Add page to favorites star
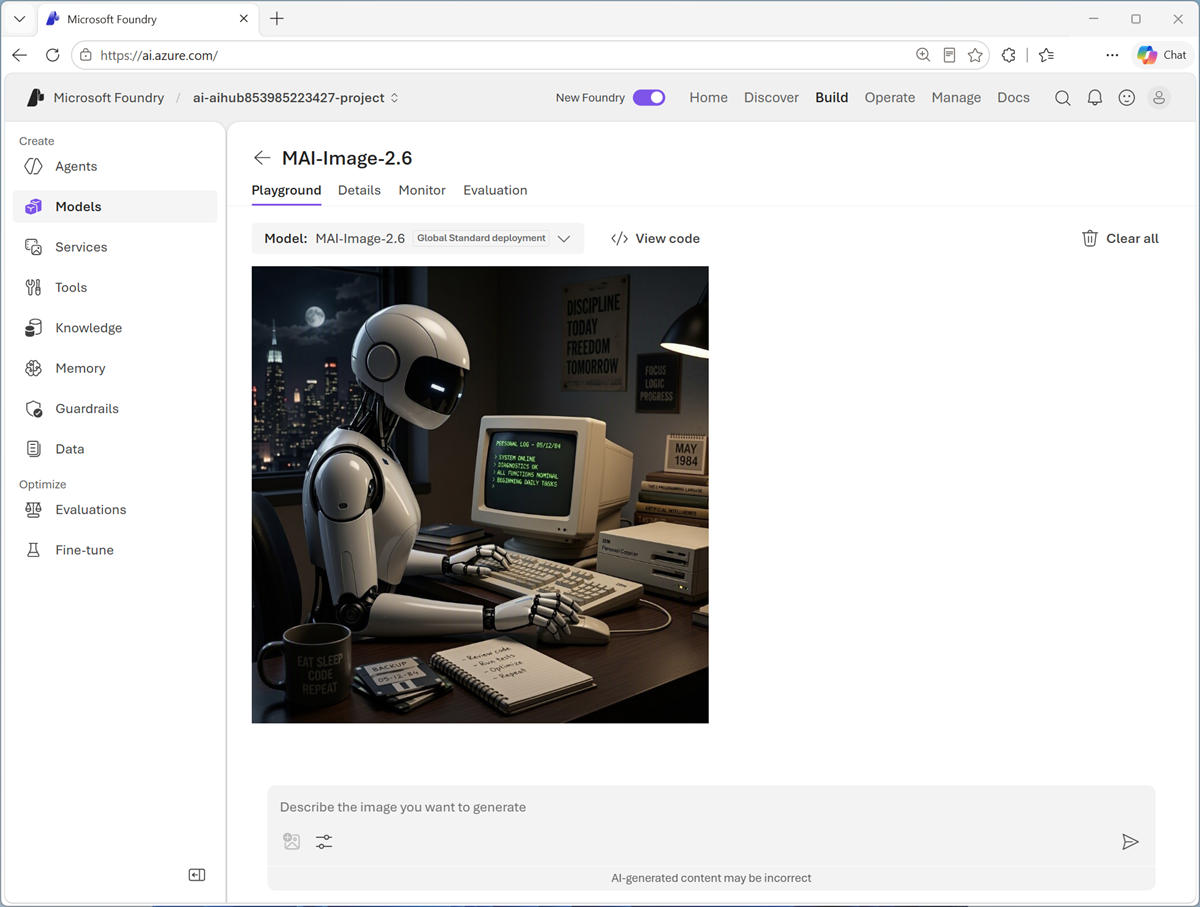The height and width of the screenshot is (907, 1200). click(x=975, y=55)
